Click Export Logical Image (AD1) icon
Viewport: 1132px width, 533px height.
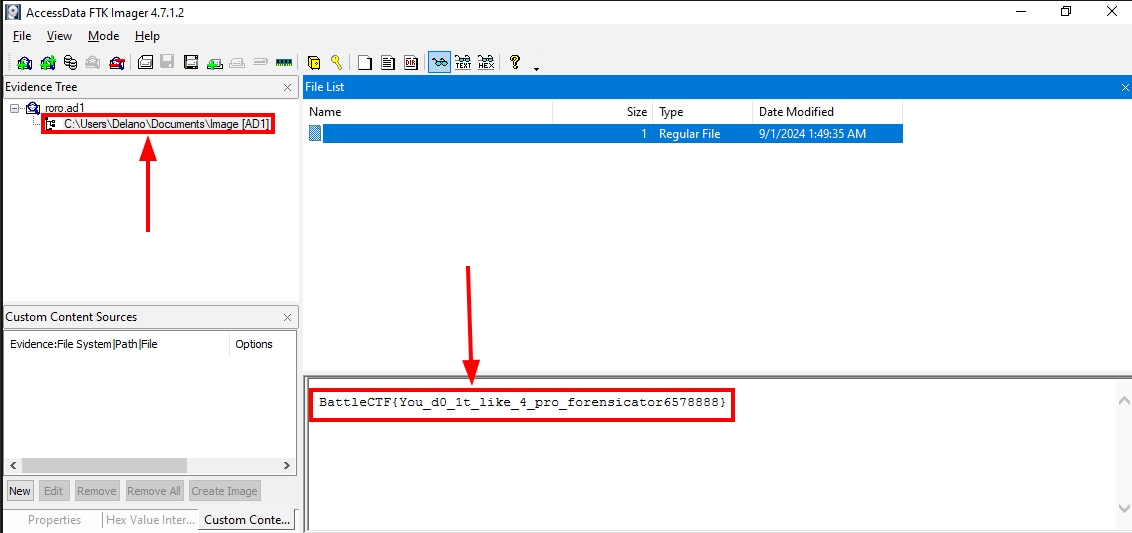click(191, 63)
